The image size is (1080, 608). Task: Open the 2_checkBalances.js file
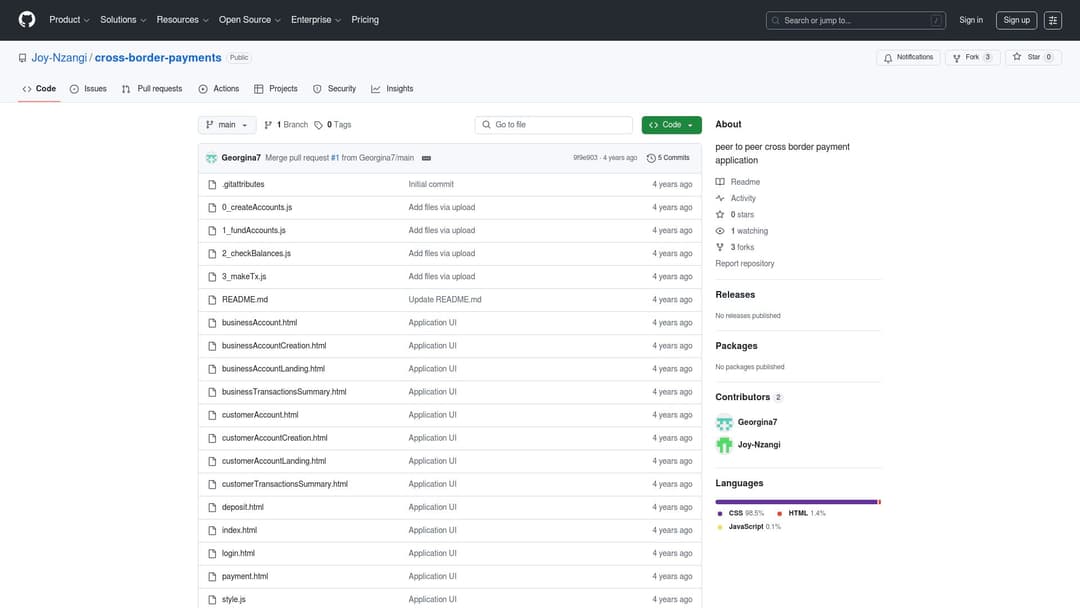[256, 253]
